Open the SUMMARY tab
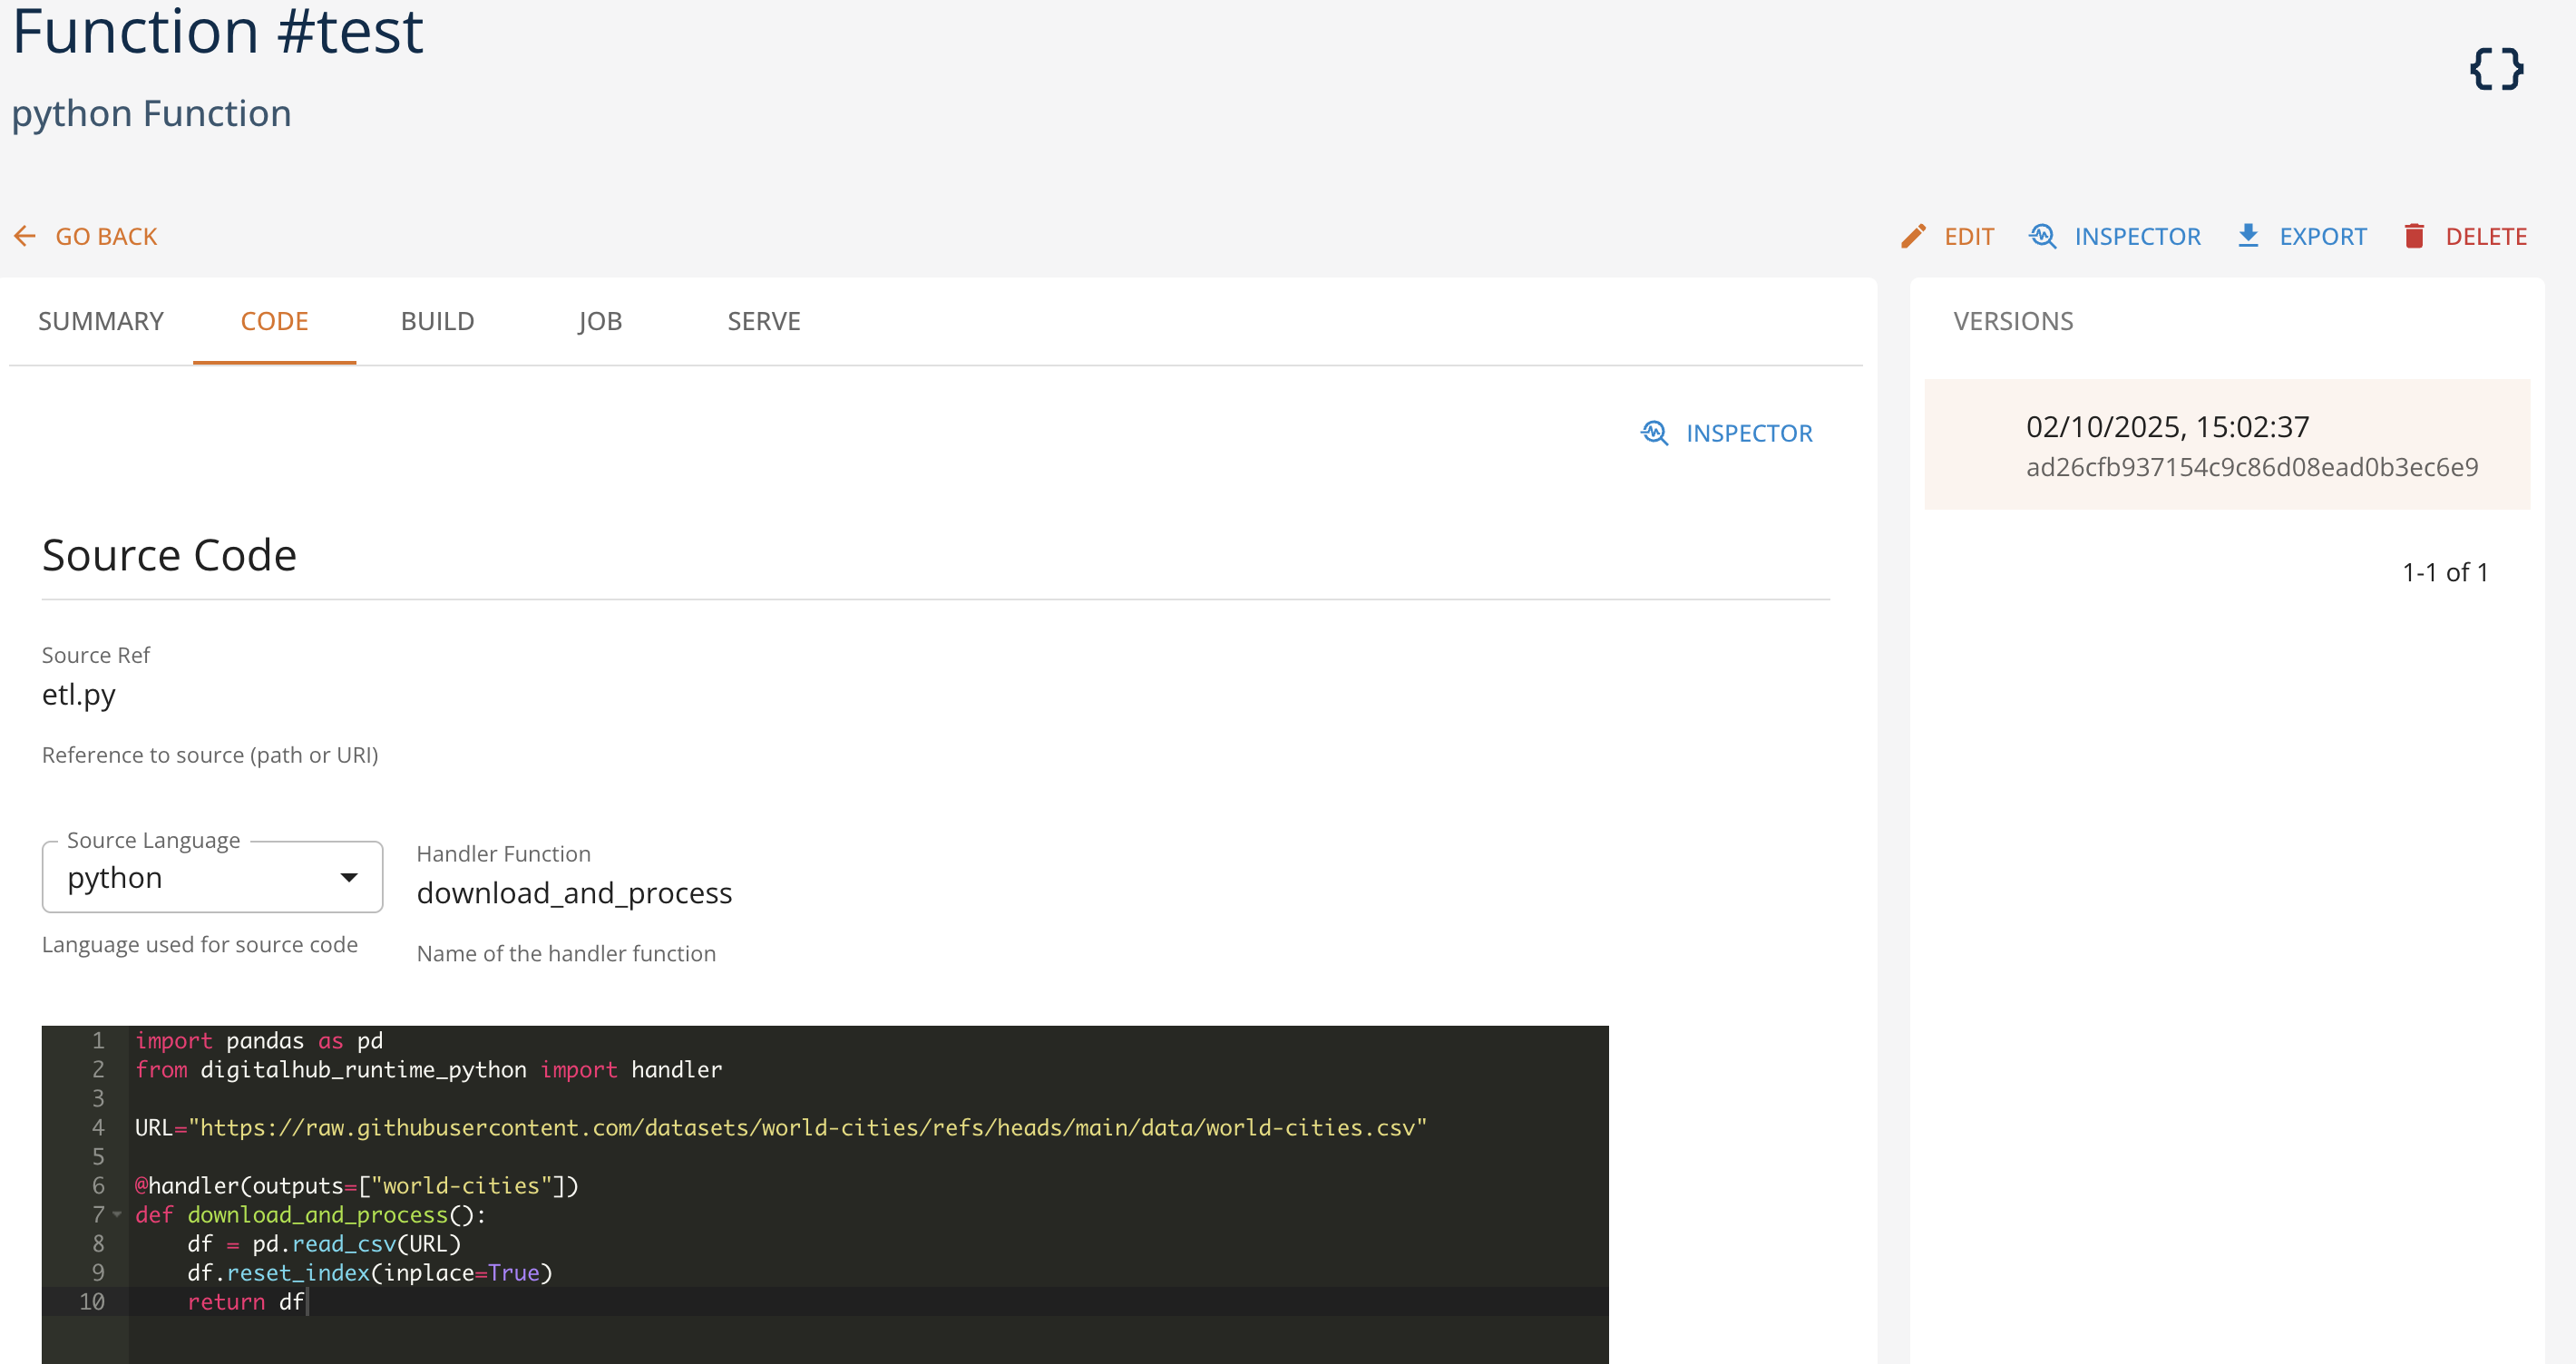Screen dimensions: 2576x1364 [100, 321]
